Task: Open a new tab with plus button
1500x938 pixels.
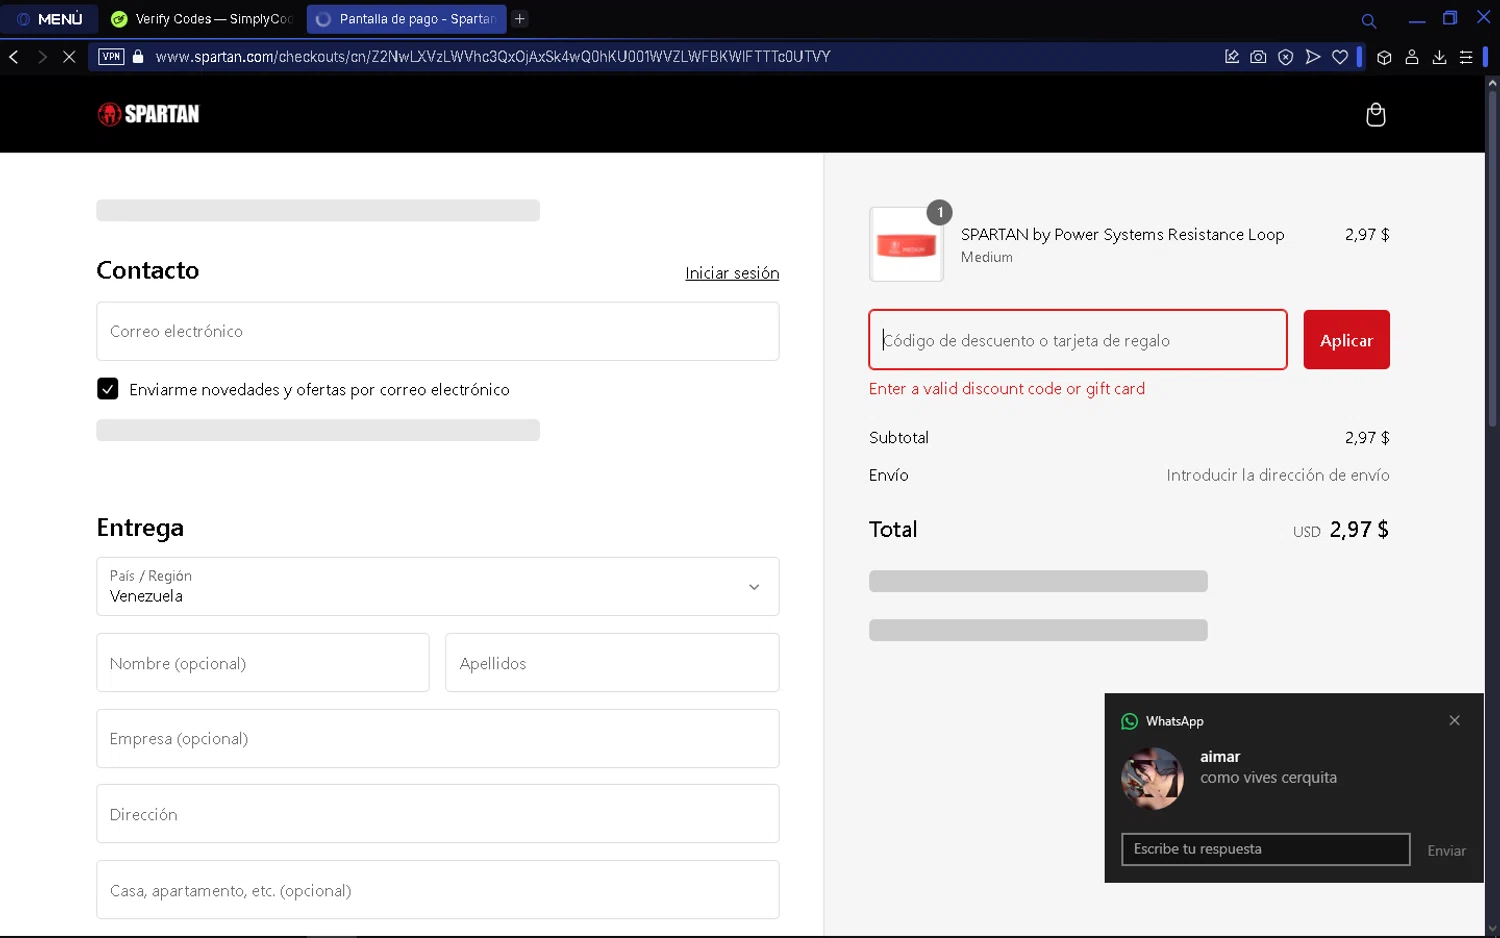Action: [520, 19]
